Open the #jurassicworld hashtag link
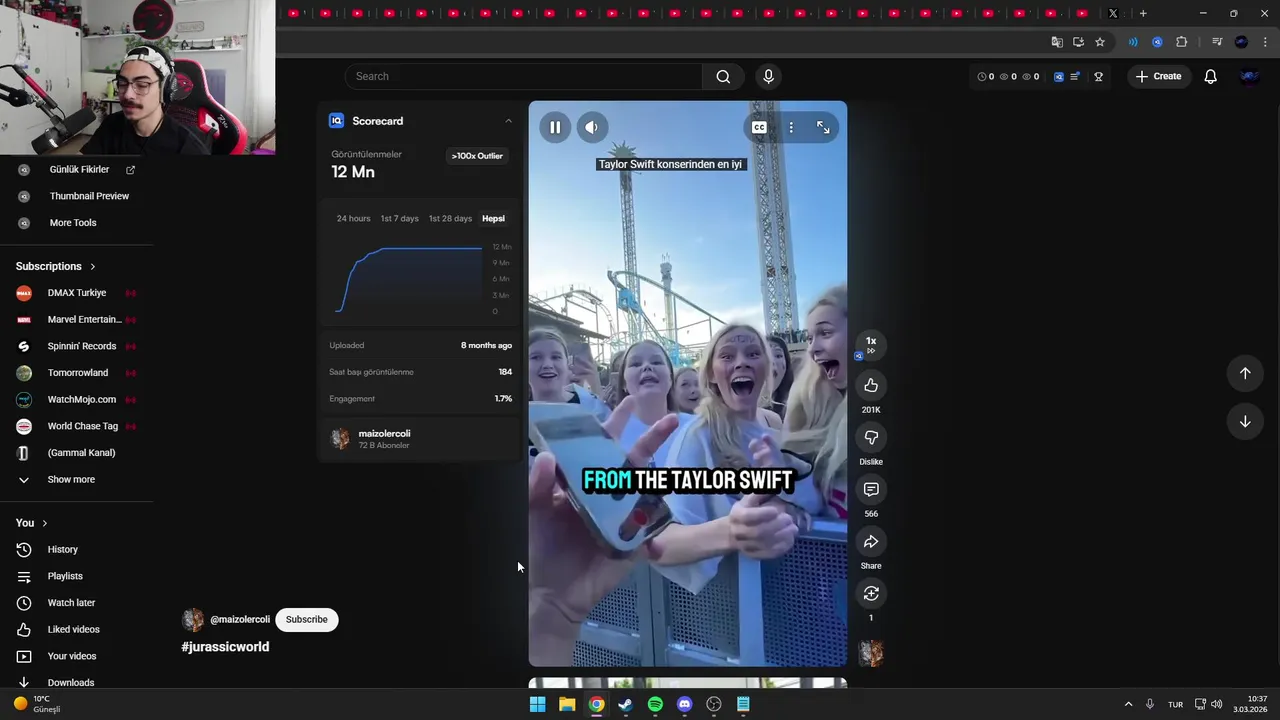1280x720 pixels. click(225, 647)
